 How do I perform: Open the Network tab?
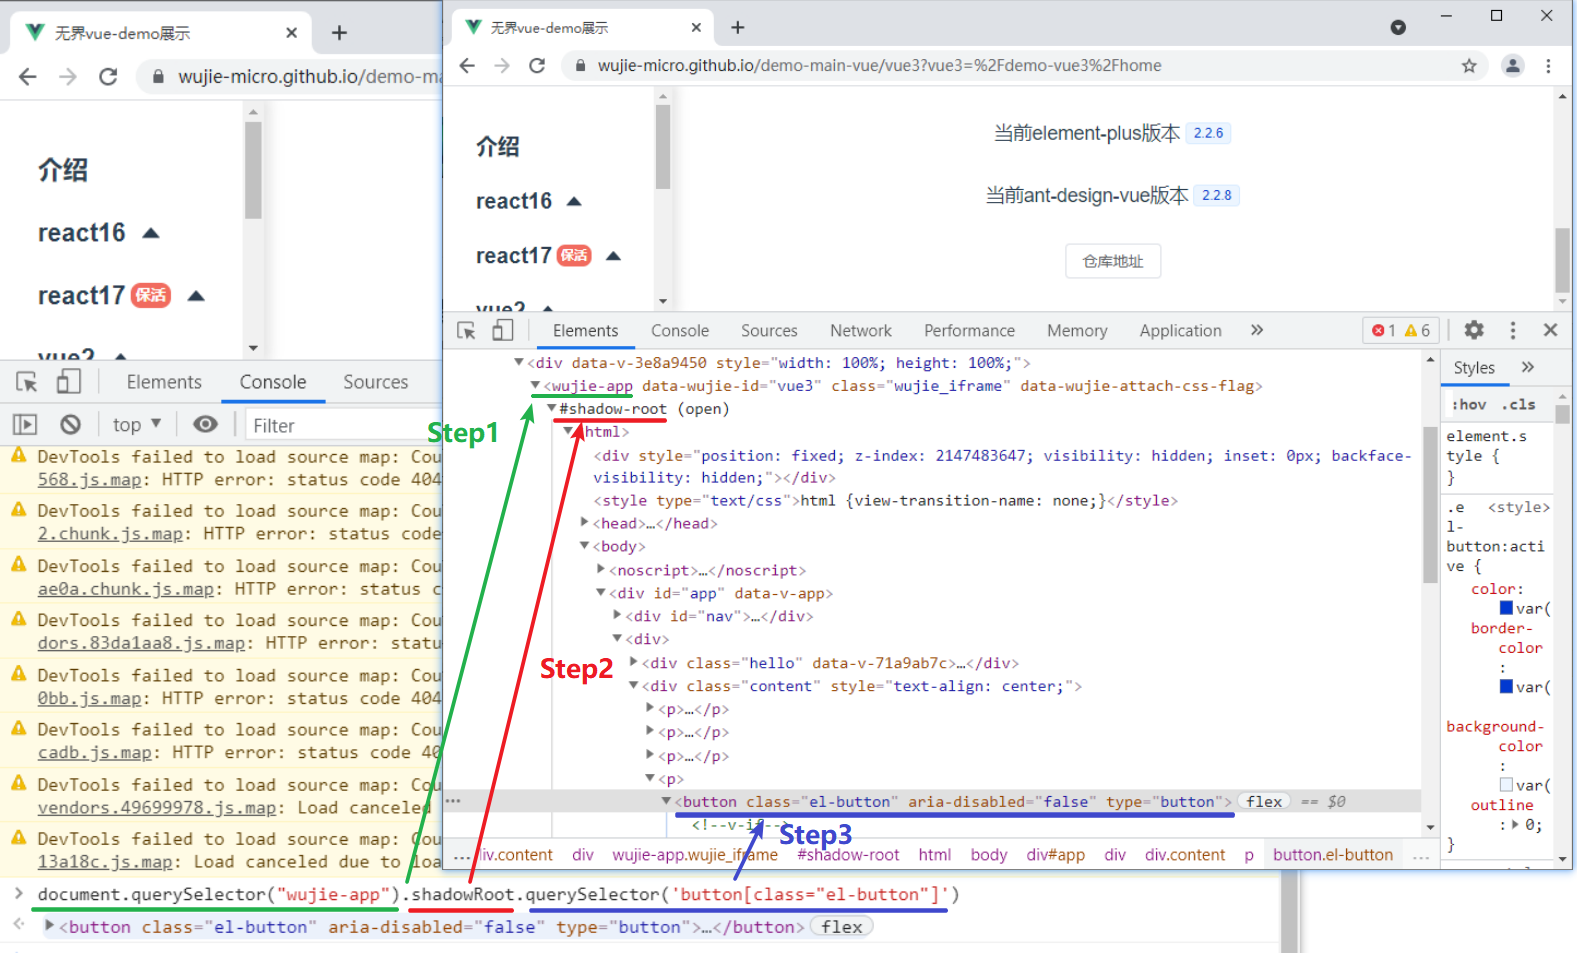coord(861,331)
